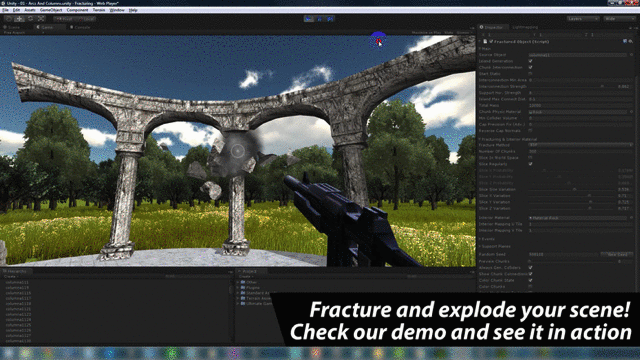Toggle Start Static checkbox
The height and width of the screenshot is (360, 640).
(x=531, y=73)
